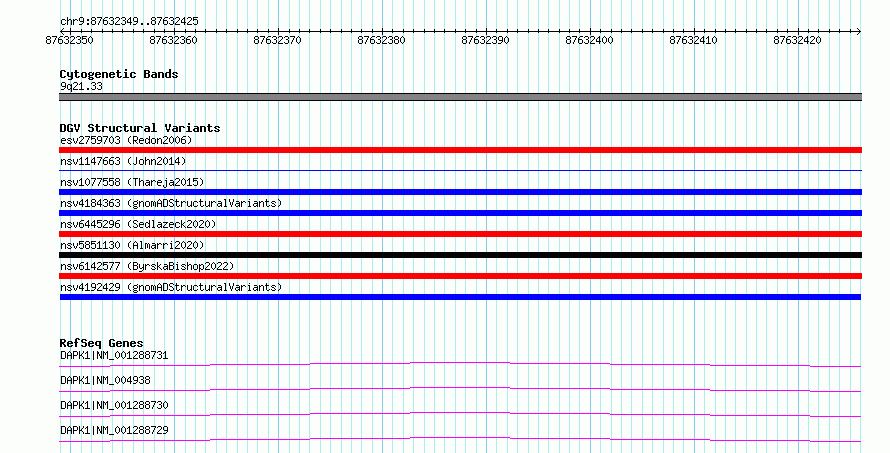
Task: Click the thin blue nsv1147663 variant line
Action: tap(460, 170)
